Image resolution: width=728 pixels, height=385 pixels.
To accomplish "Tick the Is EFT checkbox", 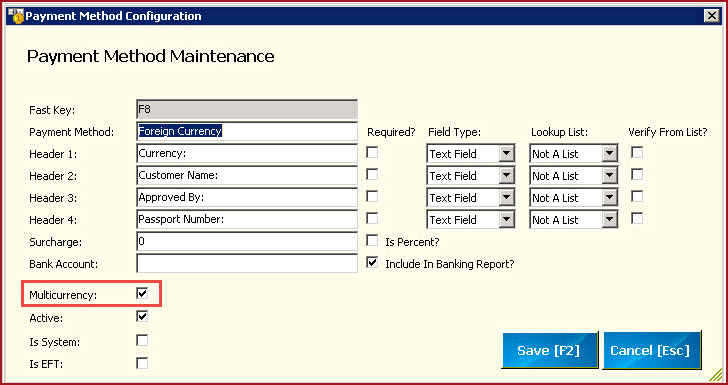I will point(142,363).
